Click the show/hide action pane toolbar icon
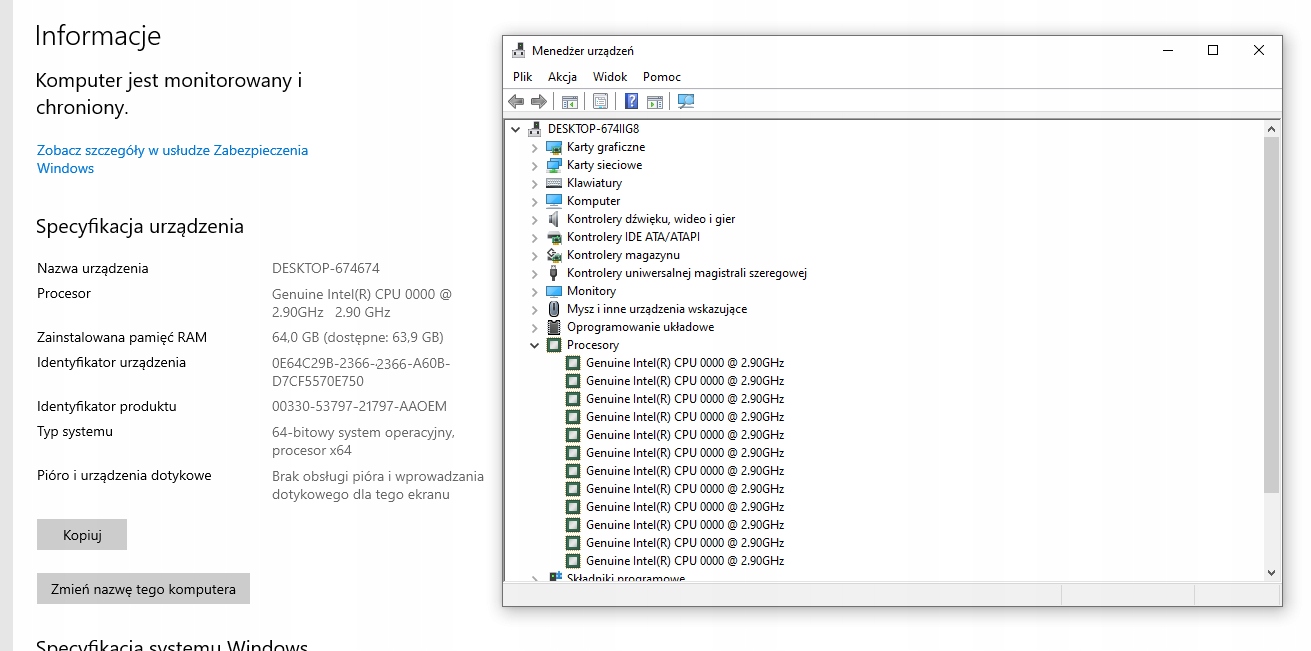1311x651 pixels. click(x=655, y=101)
